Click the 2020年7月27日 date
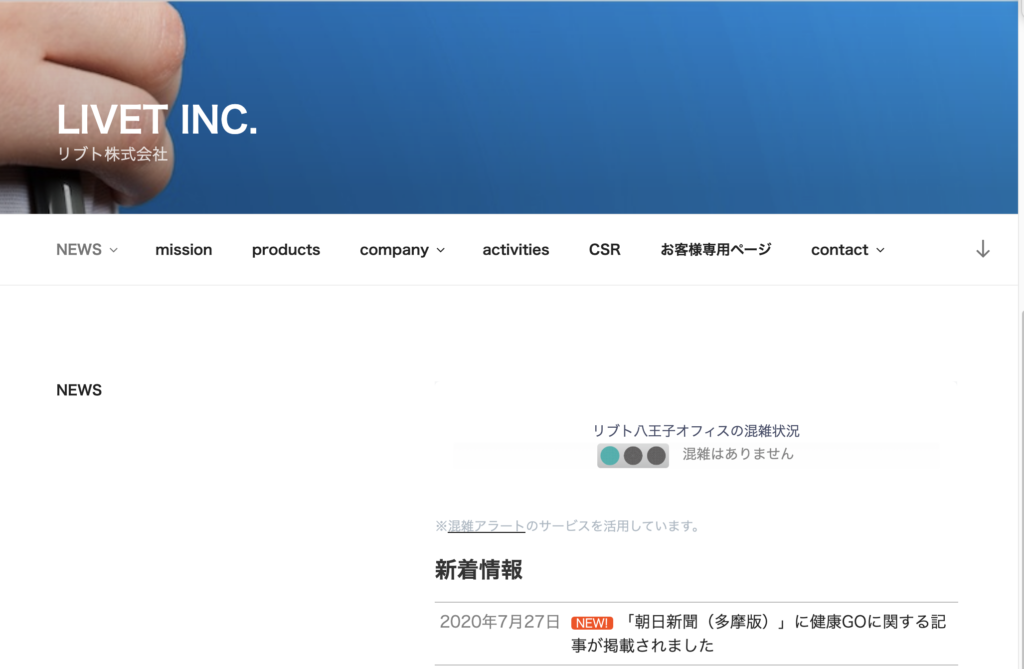 tap(500, 621)
